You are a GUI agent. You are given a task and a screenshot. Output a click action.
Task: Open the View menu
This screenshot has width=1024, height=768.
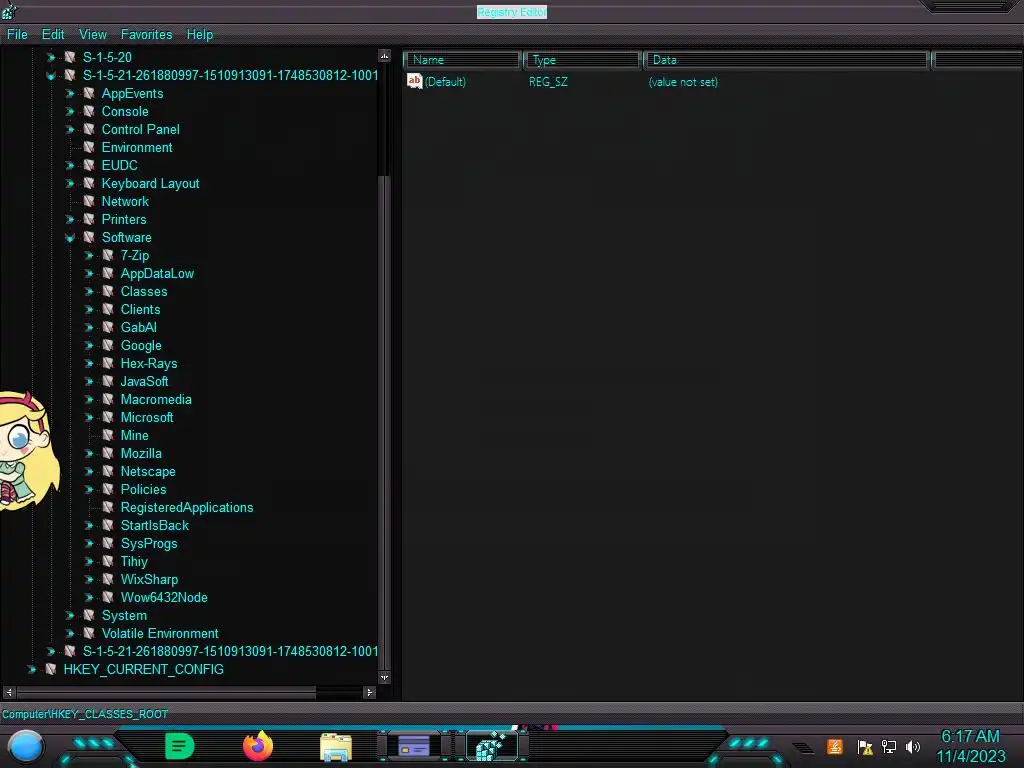[x=93, y=35]
